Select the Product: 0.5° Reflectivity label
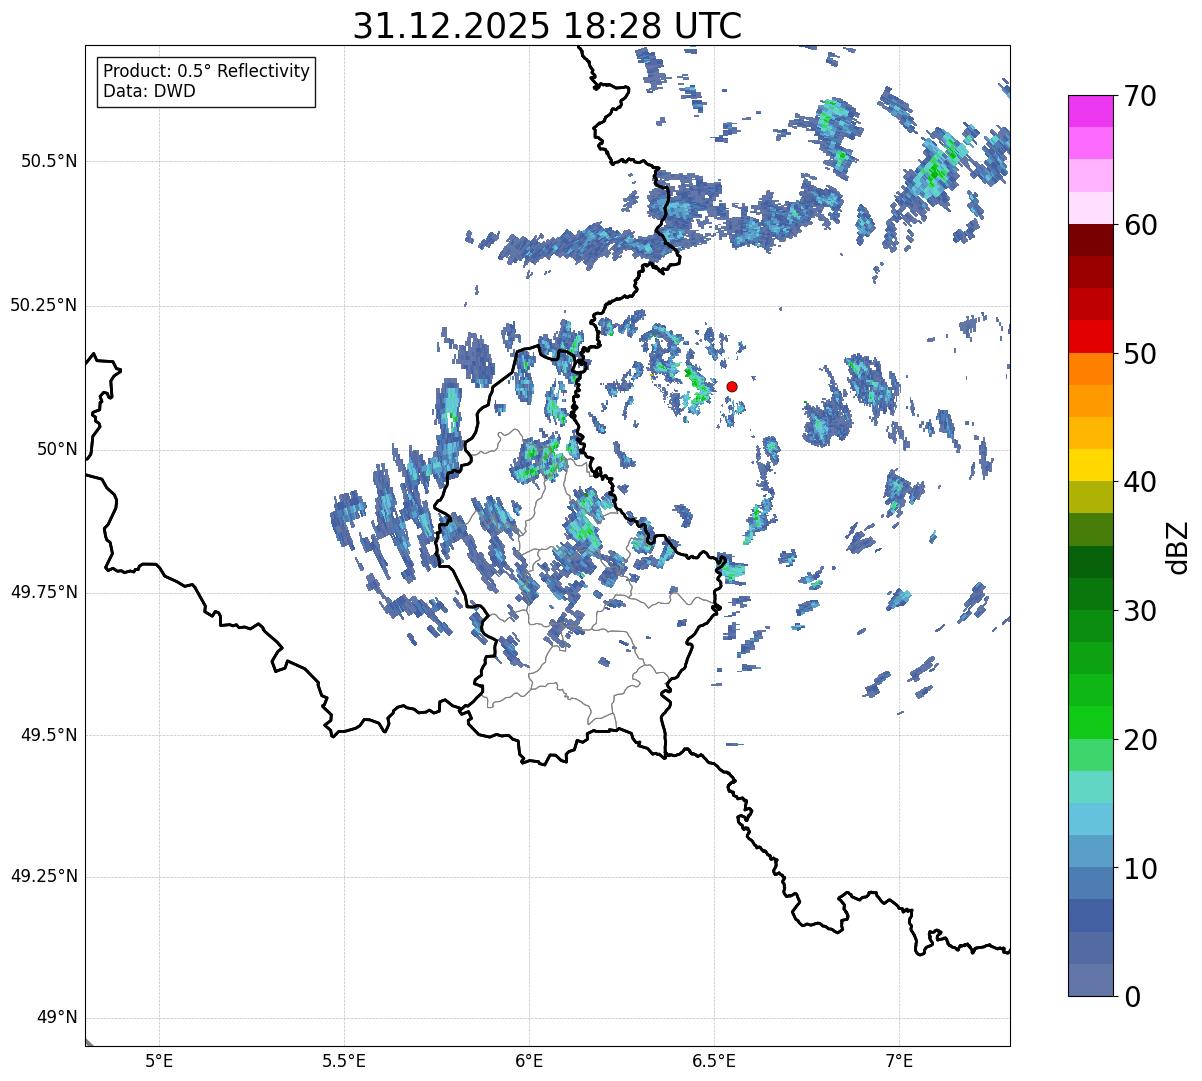This screenshot has height=1081, width=1202. tap(206, 72)
